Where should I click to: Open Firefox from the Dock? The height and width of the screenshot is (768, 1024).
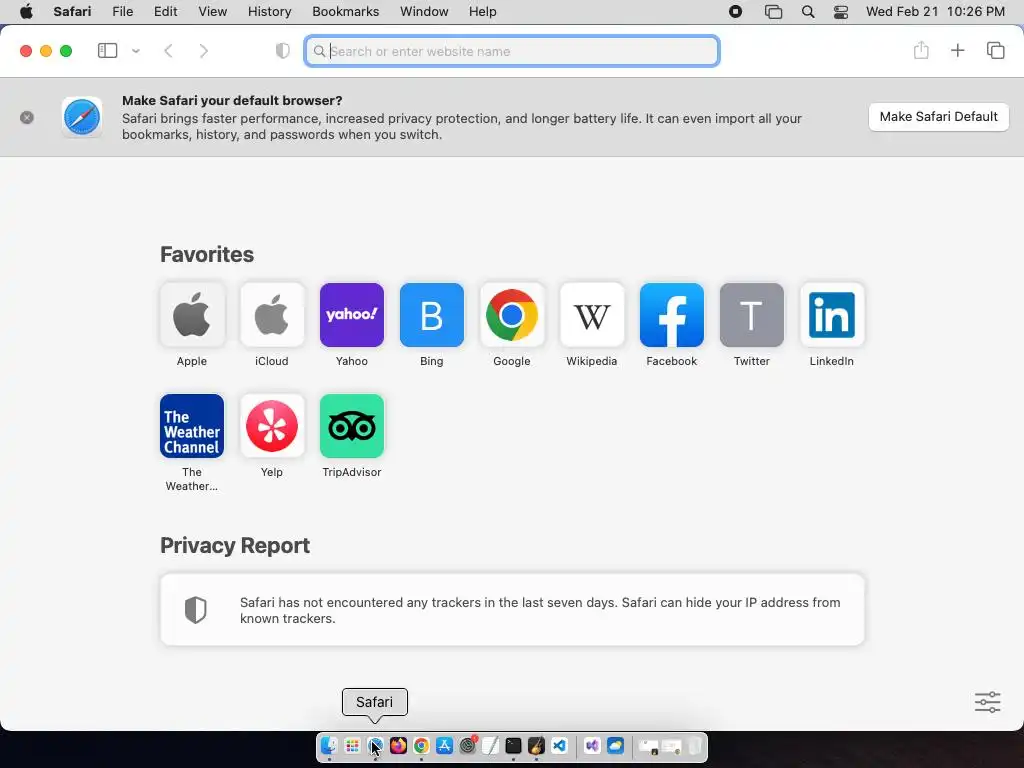[398, 745]
